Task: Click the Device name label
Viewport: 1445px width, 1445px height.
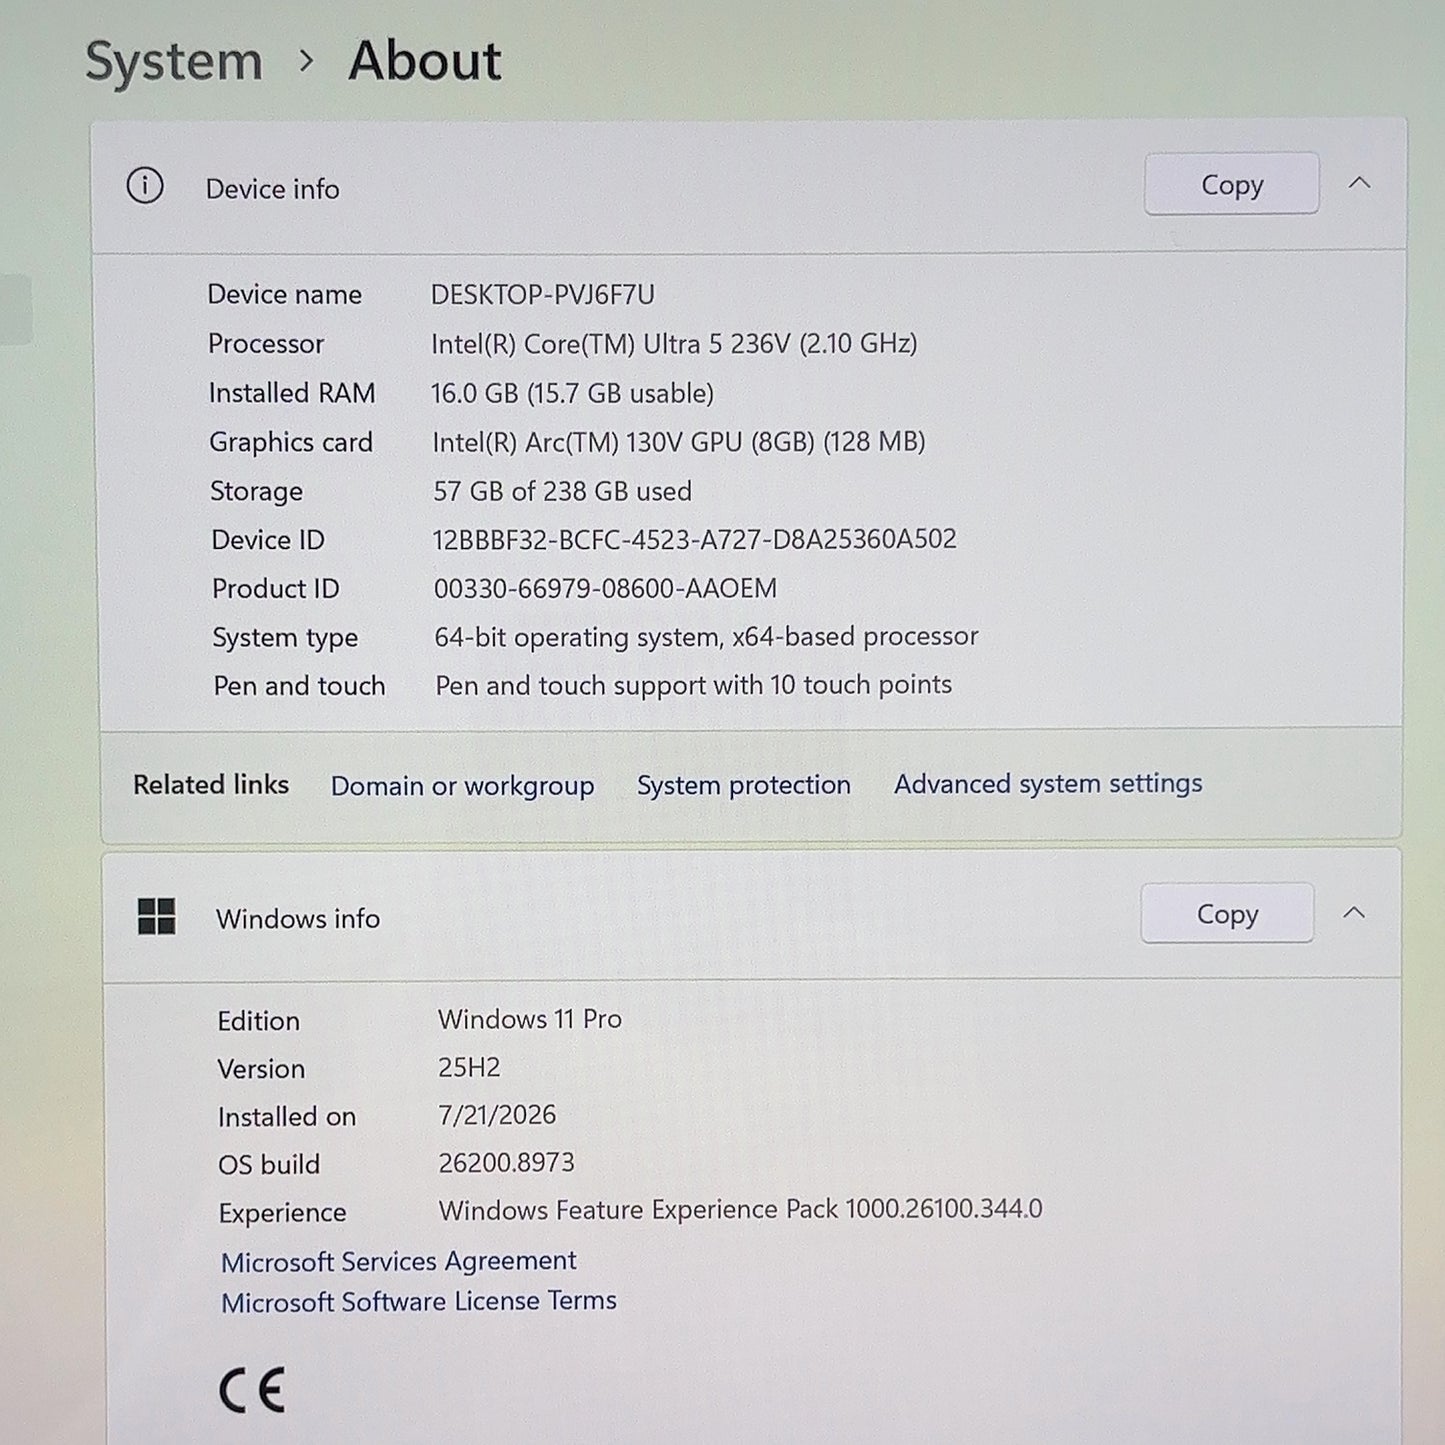Action: [x=285, y=295]
